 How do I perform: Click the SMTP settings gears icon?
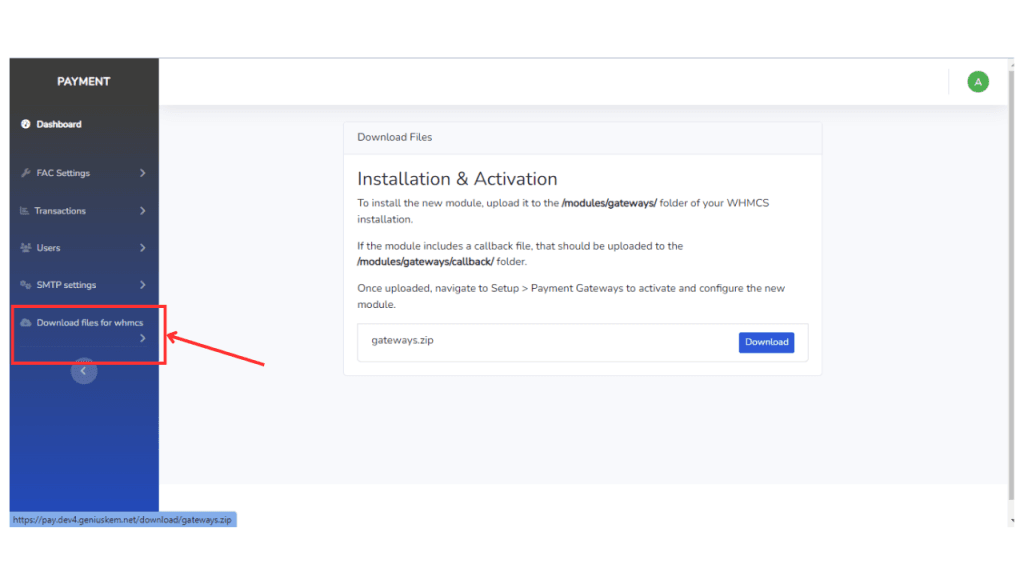pyautogui.click(x=25, y=285)
